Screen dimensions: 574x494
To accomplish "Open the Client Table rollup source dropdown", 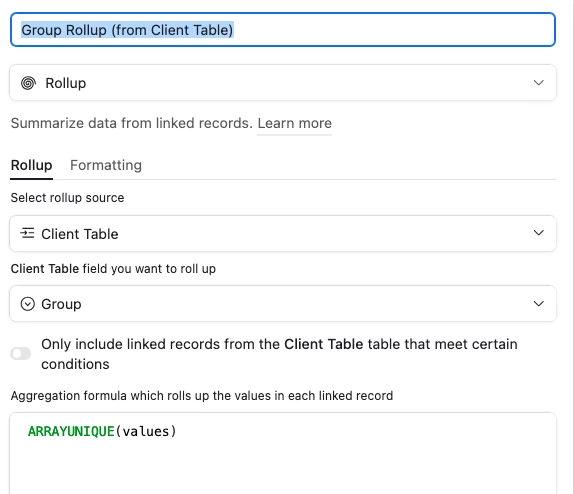I will pos(283,234).
